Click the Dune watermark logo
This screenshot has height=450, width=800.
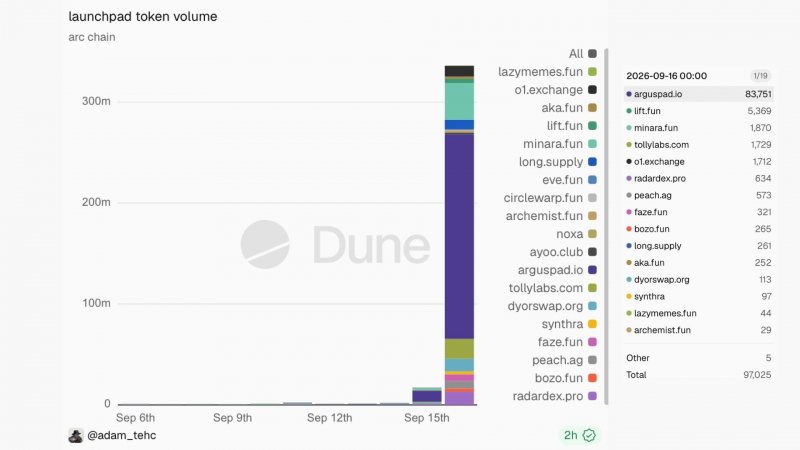tap(335, 245)
